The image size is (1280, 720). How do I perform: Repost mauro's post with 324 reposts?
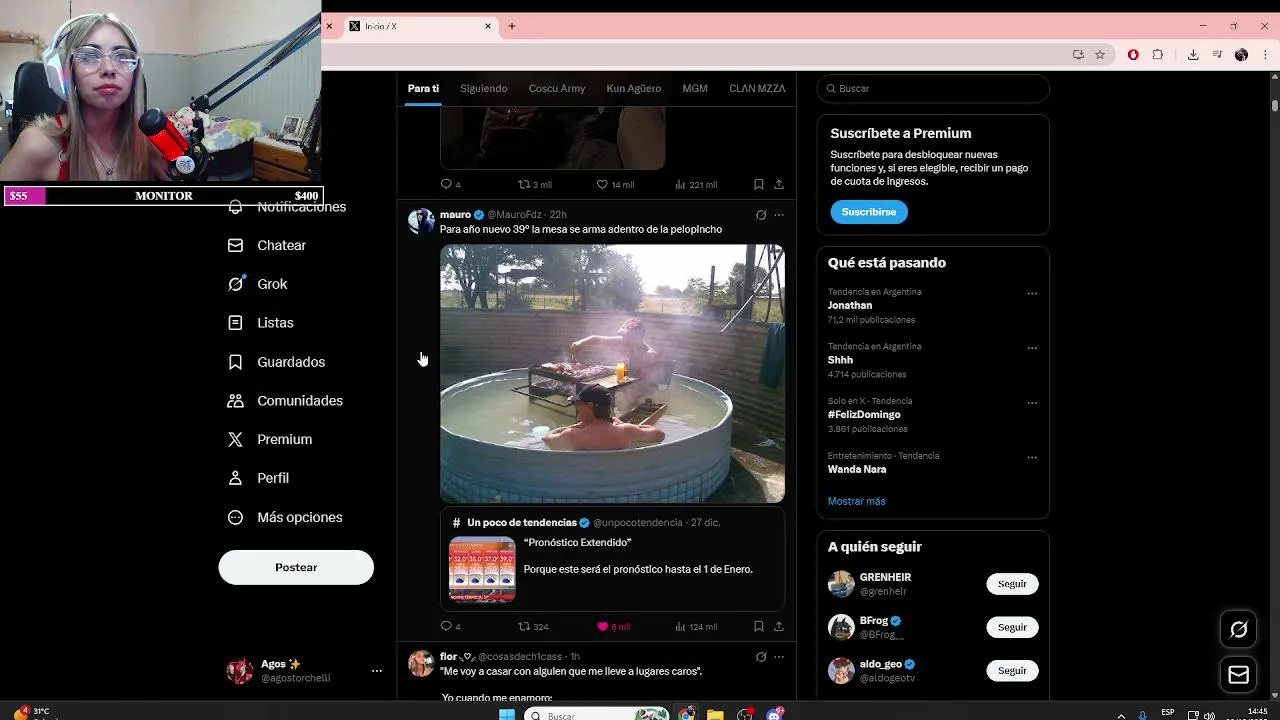(x=533, y=627)
